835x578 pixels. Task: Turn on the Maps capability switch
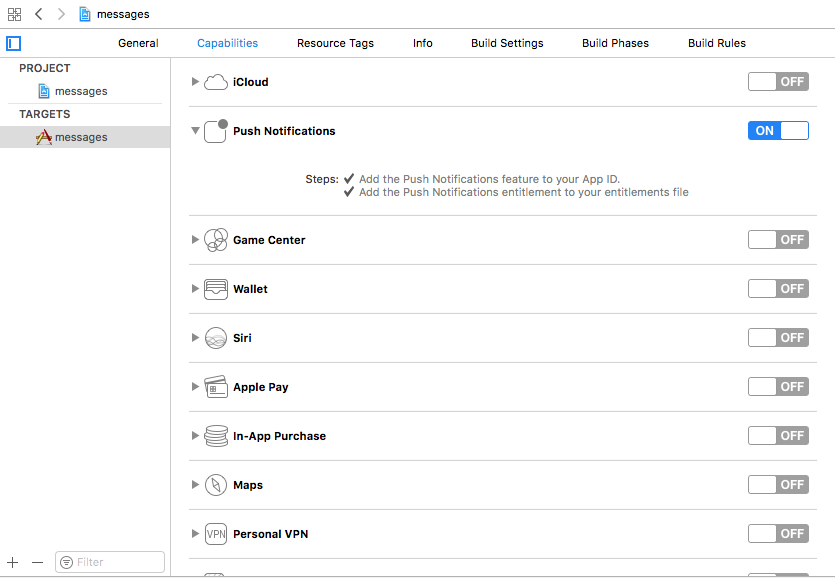point(778,484)
